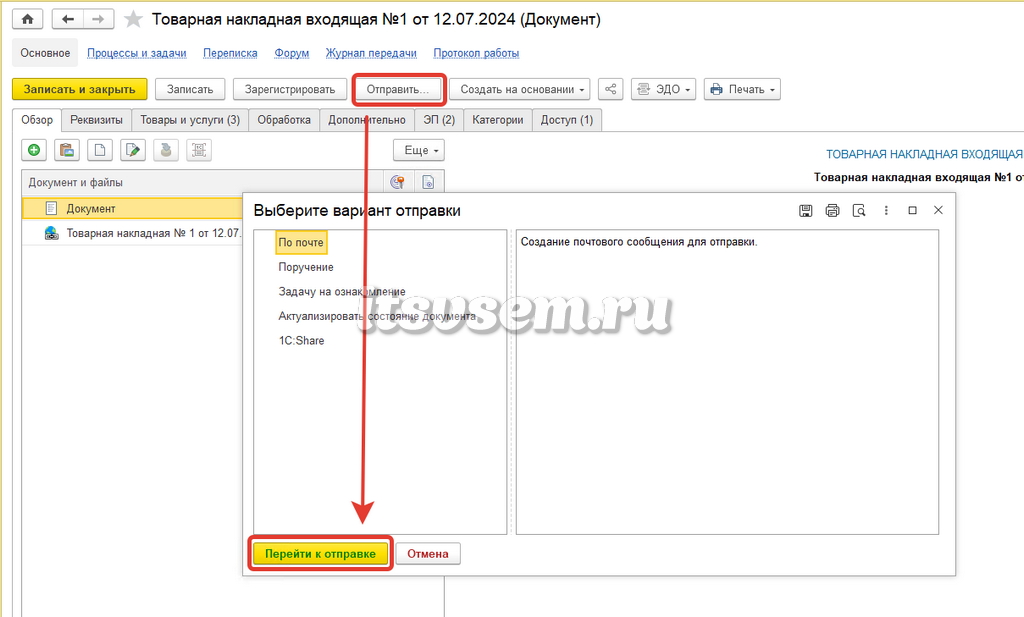Click the Отмена button
Screen dimensions: 1024x617
click(x=428, y=554)
